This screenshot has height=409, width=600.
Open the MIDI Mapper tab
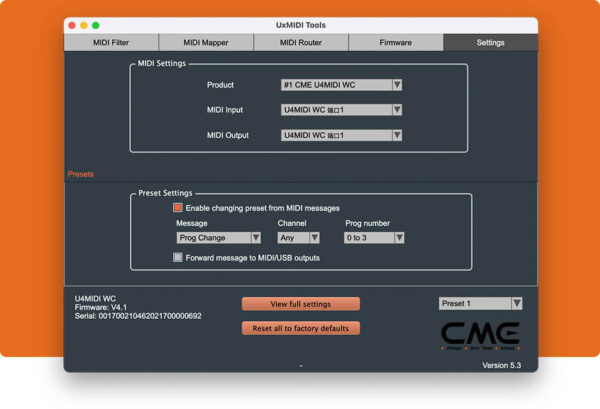[x=206, y=42]
